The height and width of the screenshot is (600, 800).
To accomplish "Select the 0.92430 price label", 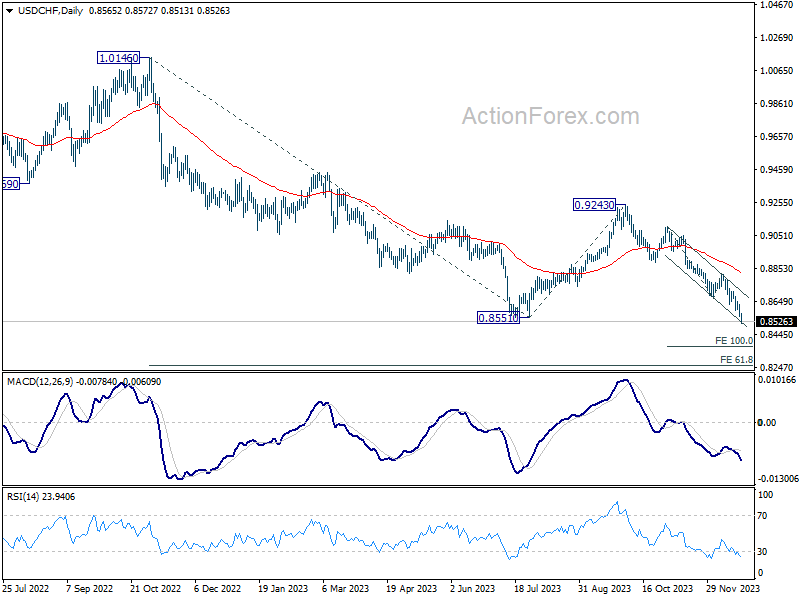I will 594,205.
